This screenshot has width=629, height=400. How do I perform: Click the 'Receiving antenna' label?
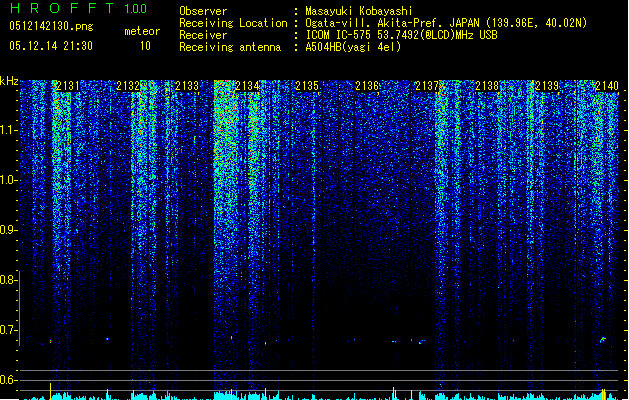point(230,47)
